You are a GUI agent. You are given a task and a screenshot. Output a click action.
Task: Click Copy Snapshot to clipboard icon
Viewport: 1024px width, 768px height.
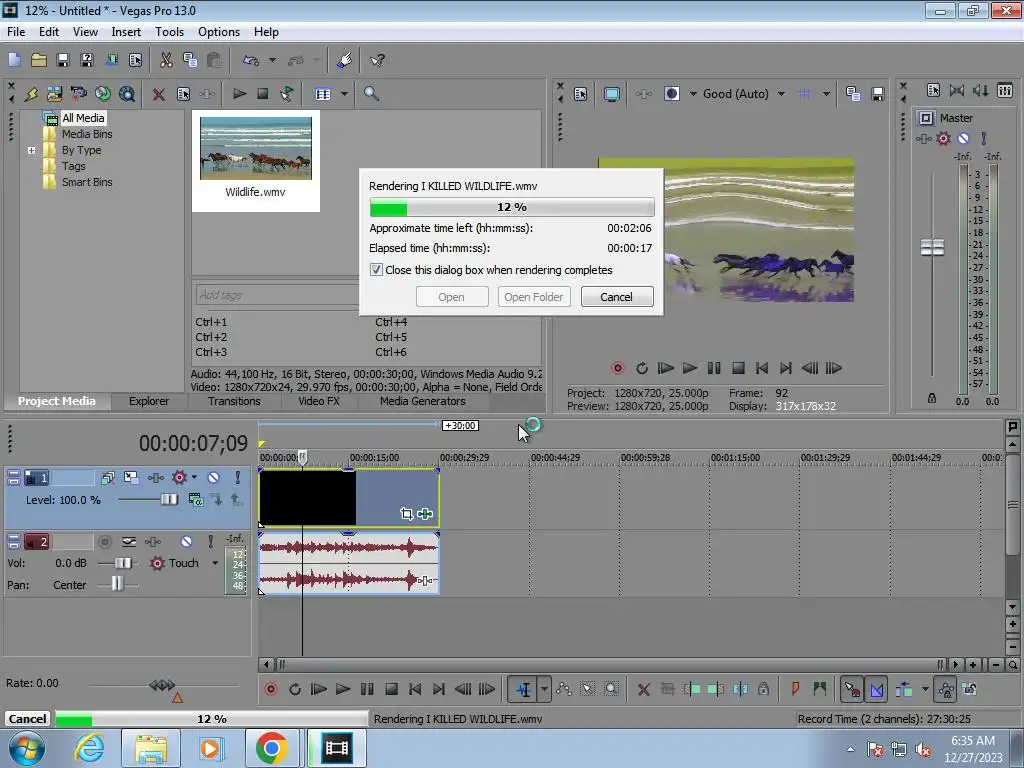click(x=853, y=94)
